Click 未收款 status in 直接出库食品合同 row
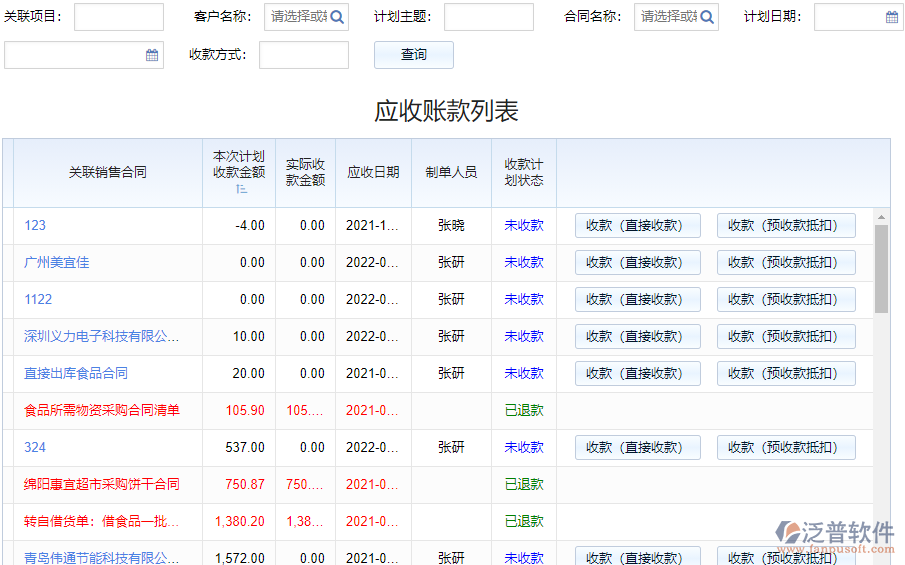The height and width of the screenshot is (565, 905). pos(524,373)
